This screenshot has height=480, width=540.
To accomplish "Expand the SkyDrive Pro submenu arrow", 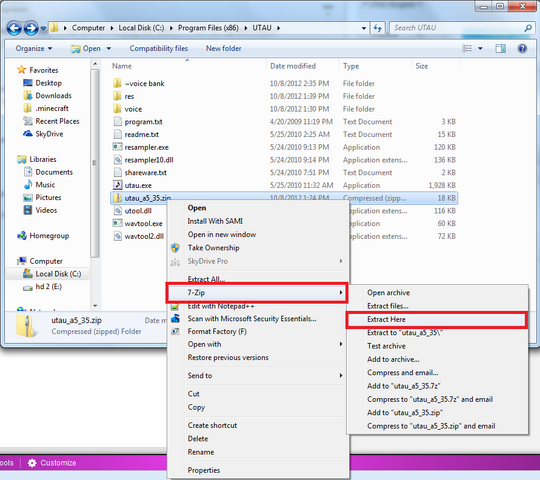I will [x=341, y=261].
